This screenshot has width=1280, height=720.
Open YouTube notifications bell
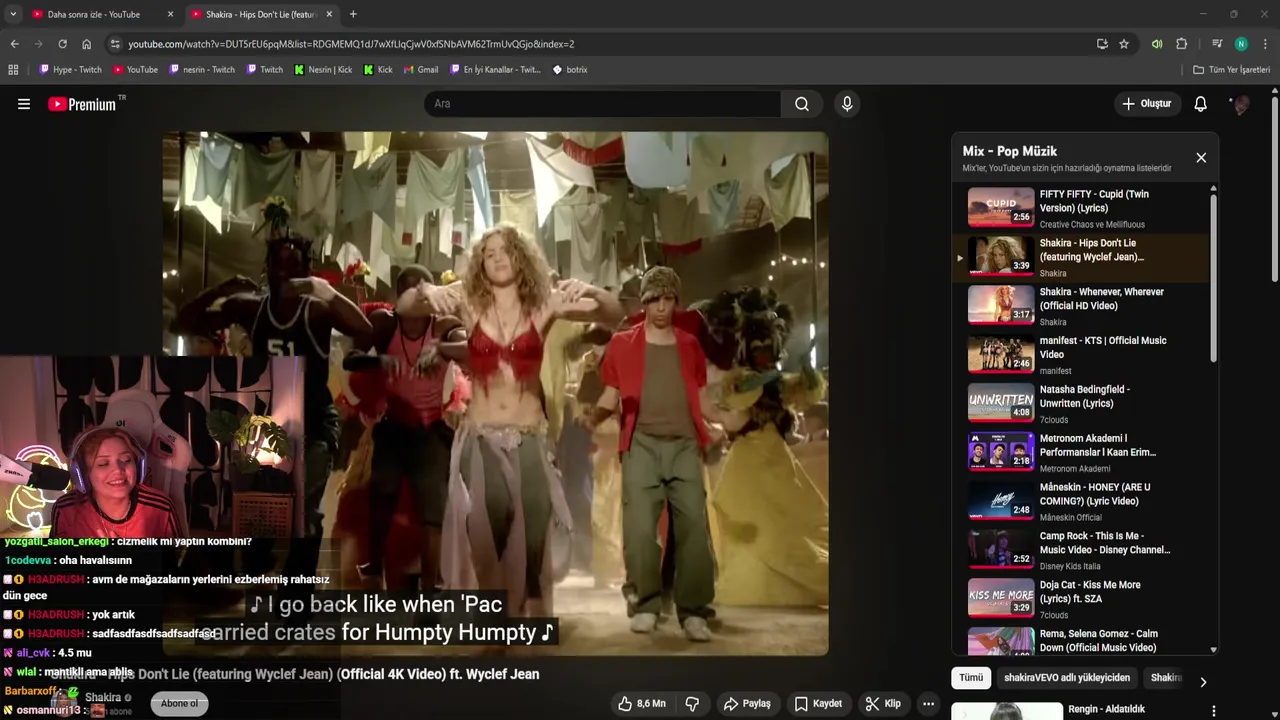click(x=1201, y=104)
